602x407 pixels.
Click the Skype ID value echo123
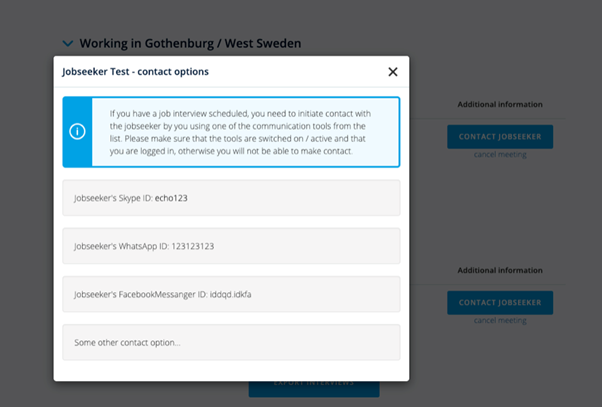coord(171,198)
